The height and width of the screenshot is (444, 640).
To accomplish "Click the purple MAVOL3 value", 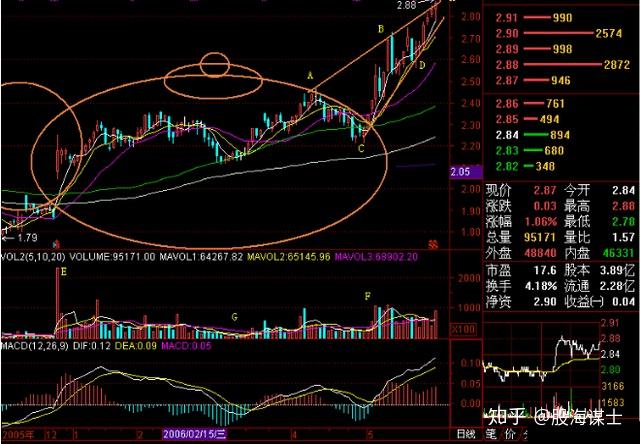I will pyautogui.click(x=376, y=257).
